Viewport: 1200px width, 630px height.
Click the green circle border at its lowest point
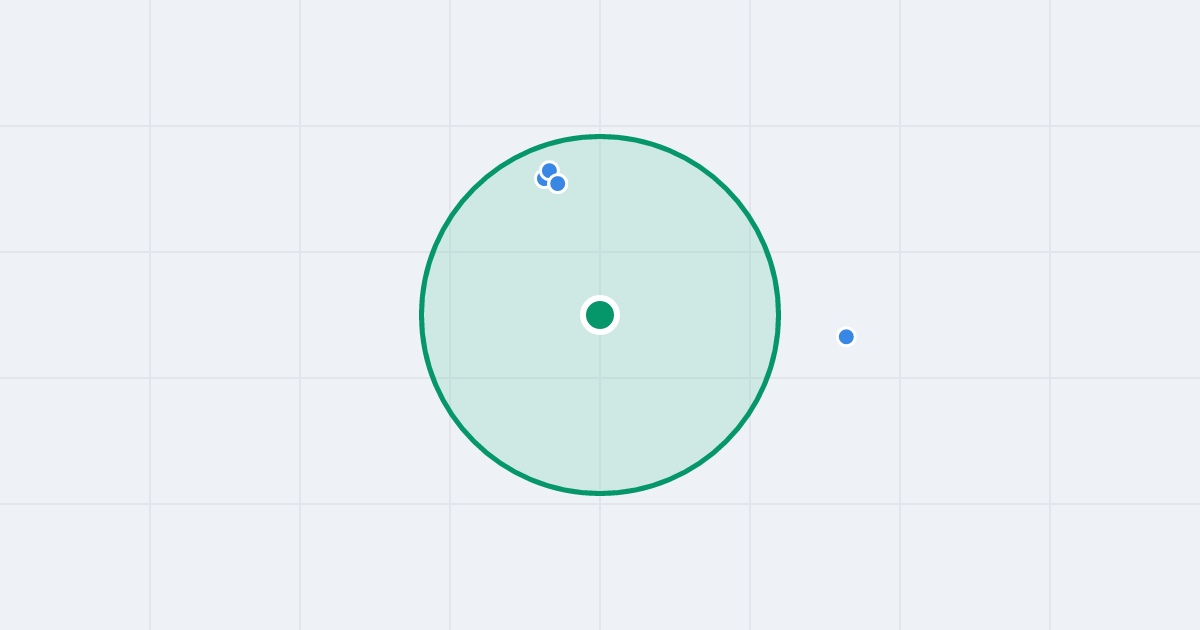pyautogui.click(x=600, y=493)
